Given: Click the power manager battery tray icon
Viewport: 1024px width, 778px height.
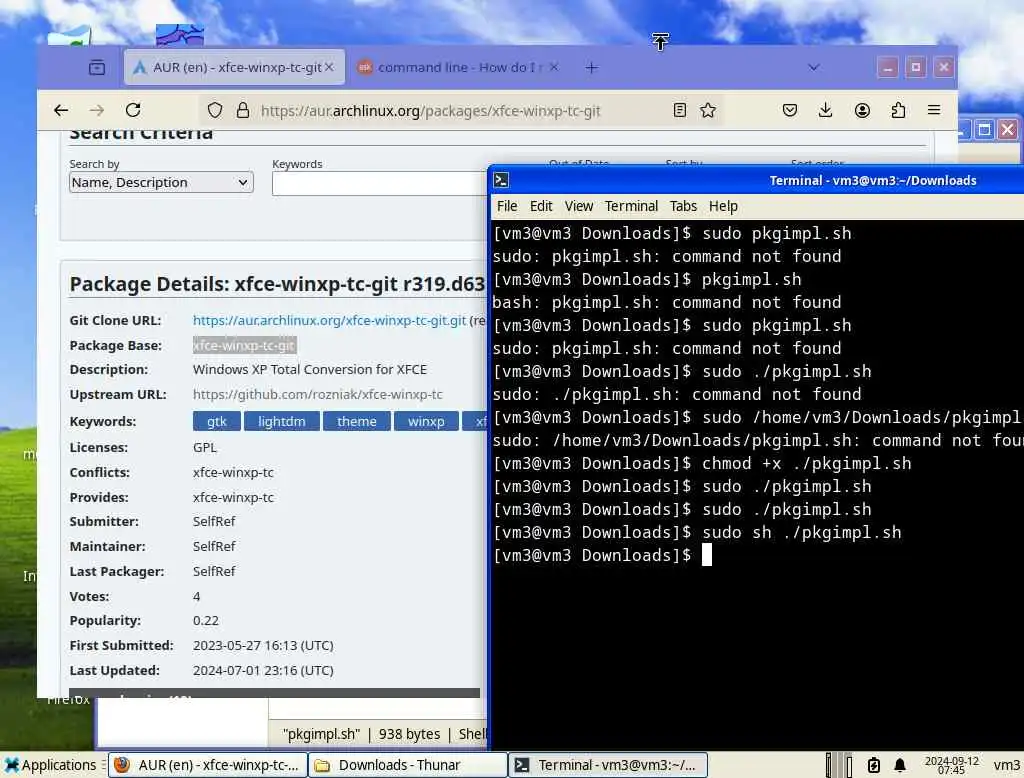Looking at the screenshot, I should click(874, 765).
